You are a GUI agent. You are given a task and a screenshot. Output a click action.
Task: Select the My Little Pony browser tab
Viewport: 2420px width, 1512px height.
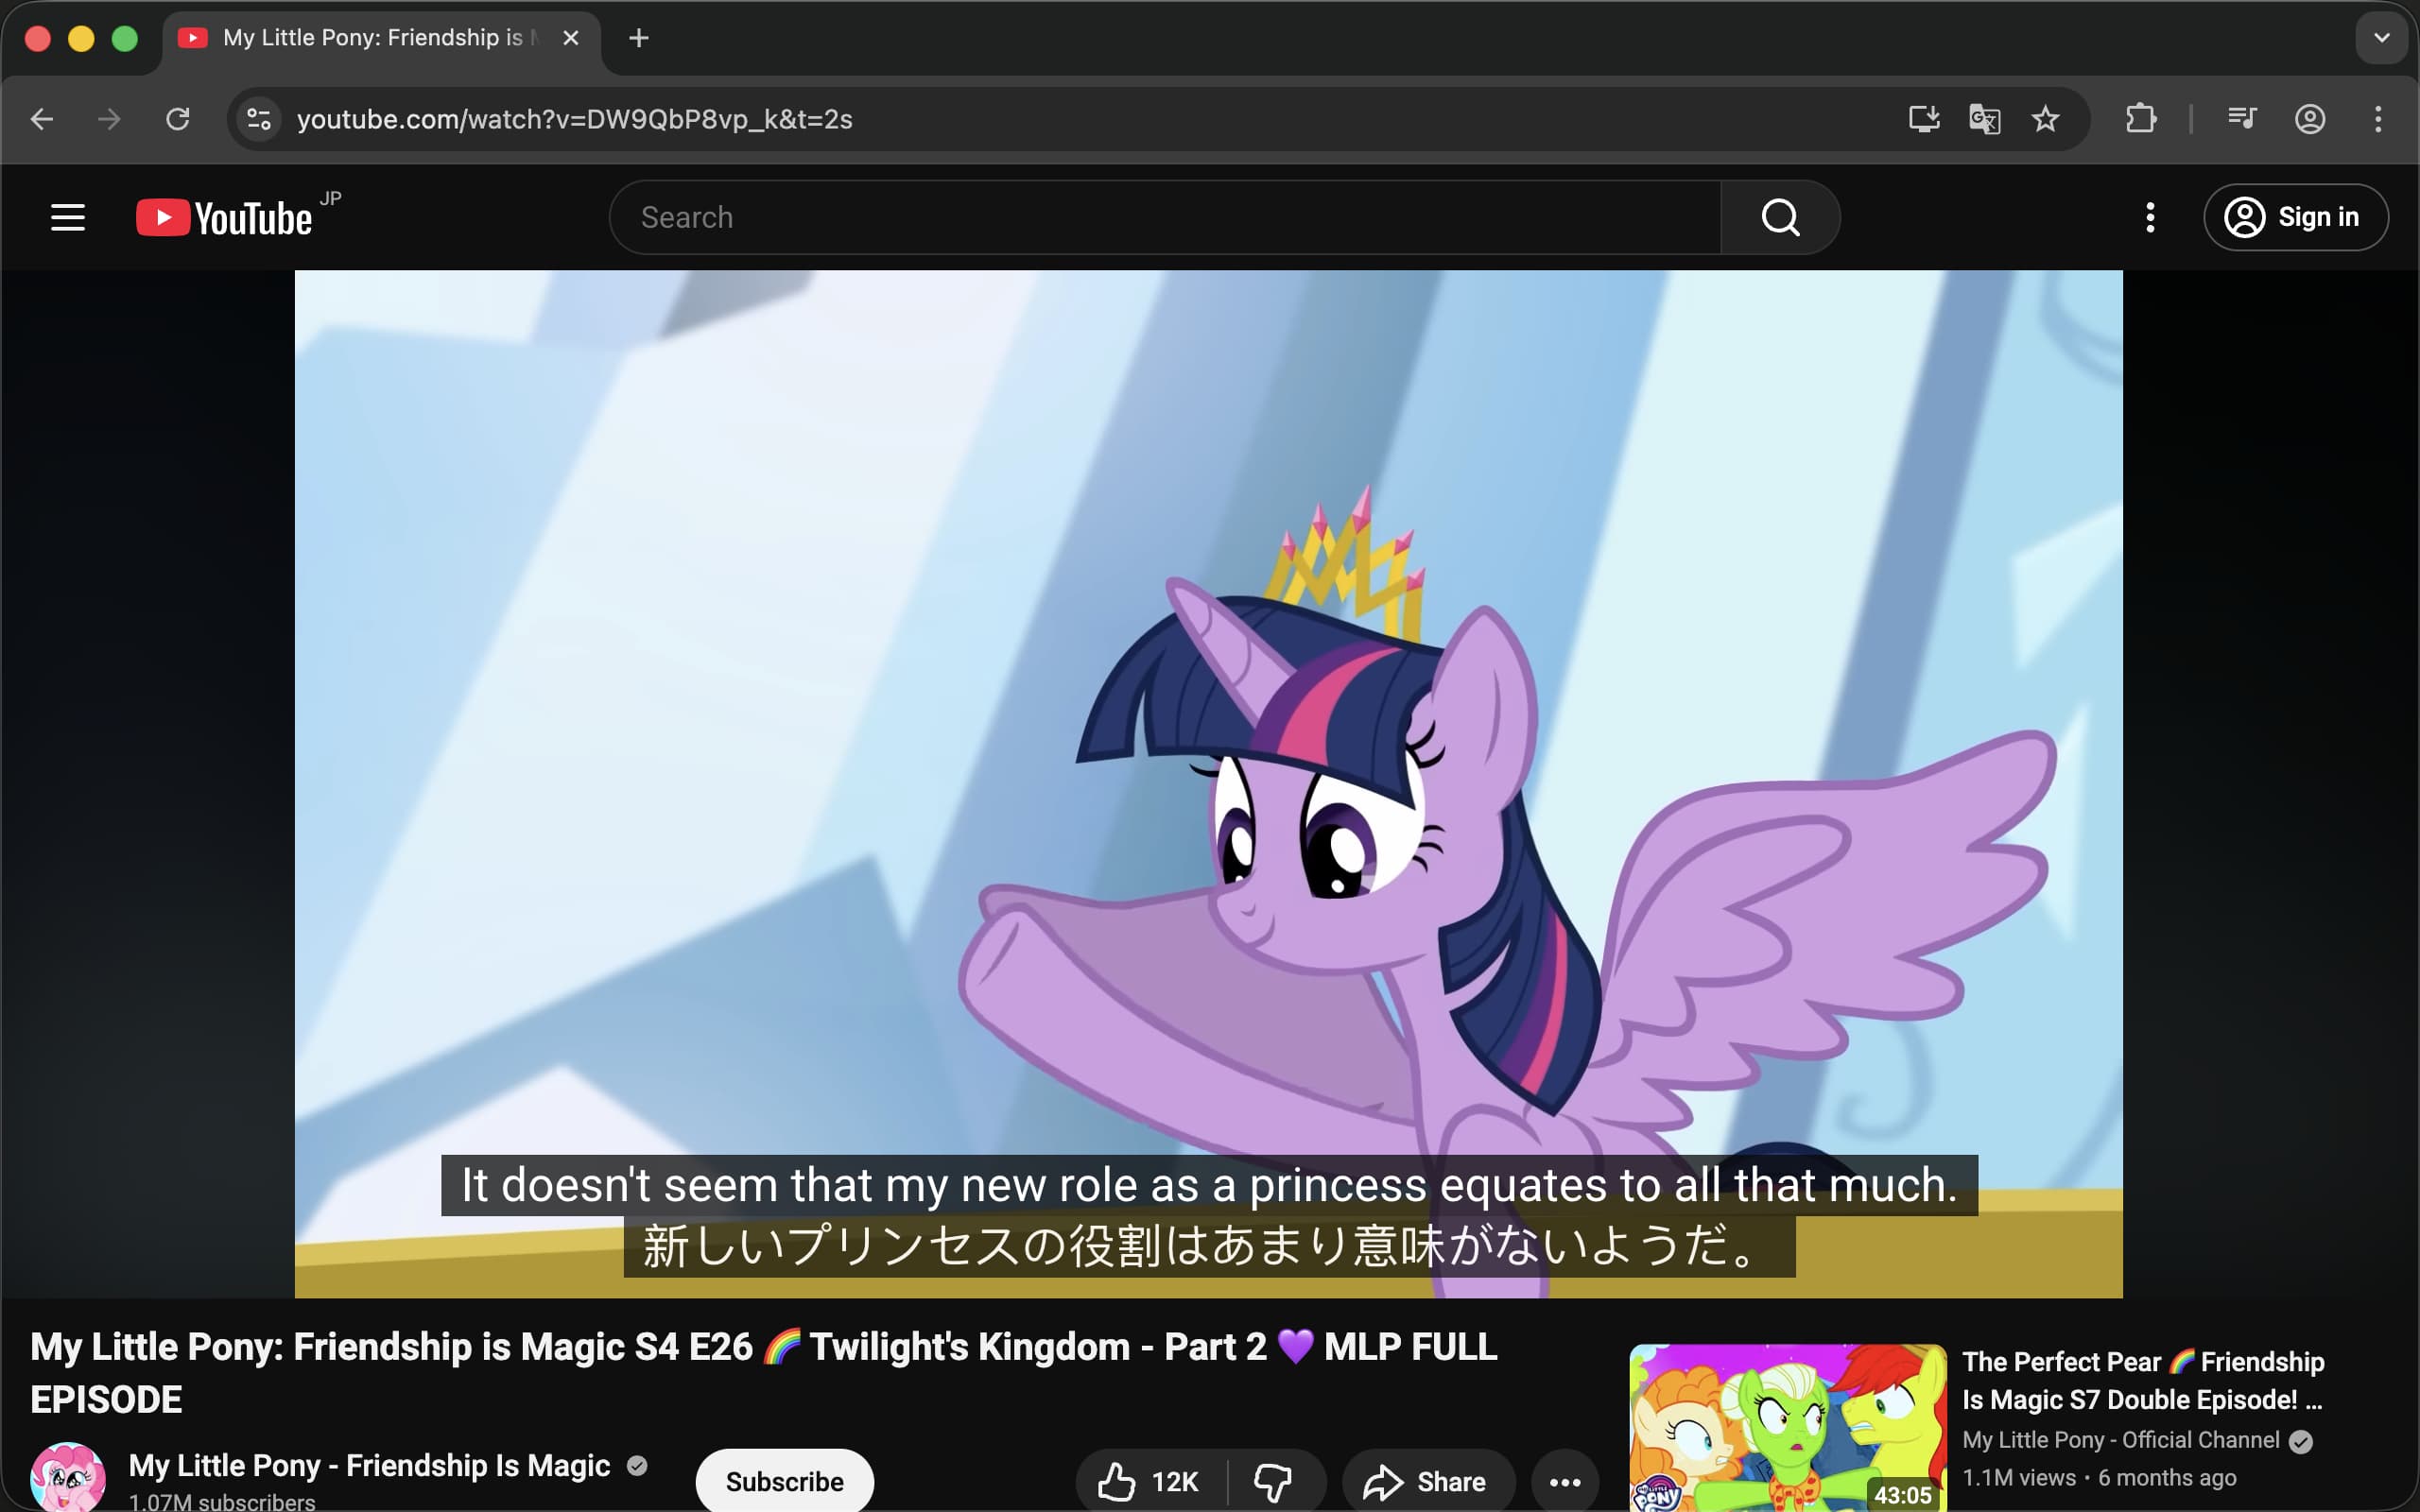(381, 38)
